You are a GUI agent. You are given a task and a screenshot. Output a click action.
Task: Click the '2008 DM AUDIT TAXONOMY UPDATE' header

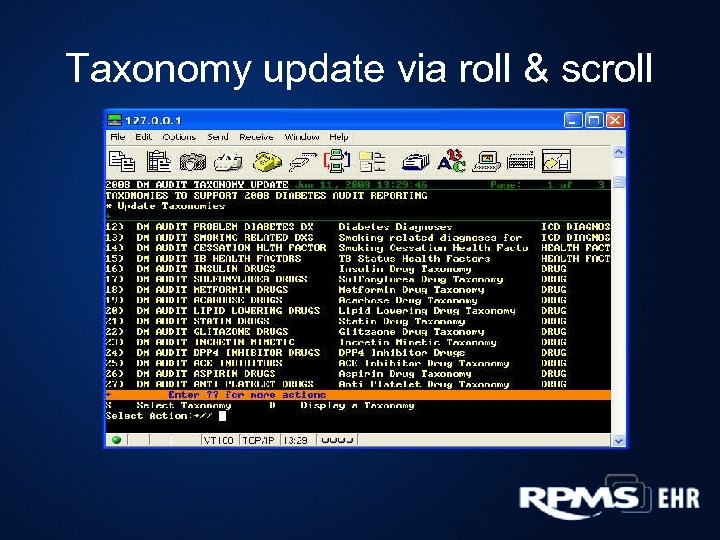tap(197, 185)
